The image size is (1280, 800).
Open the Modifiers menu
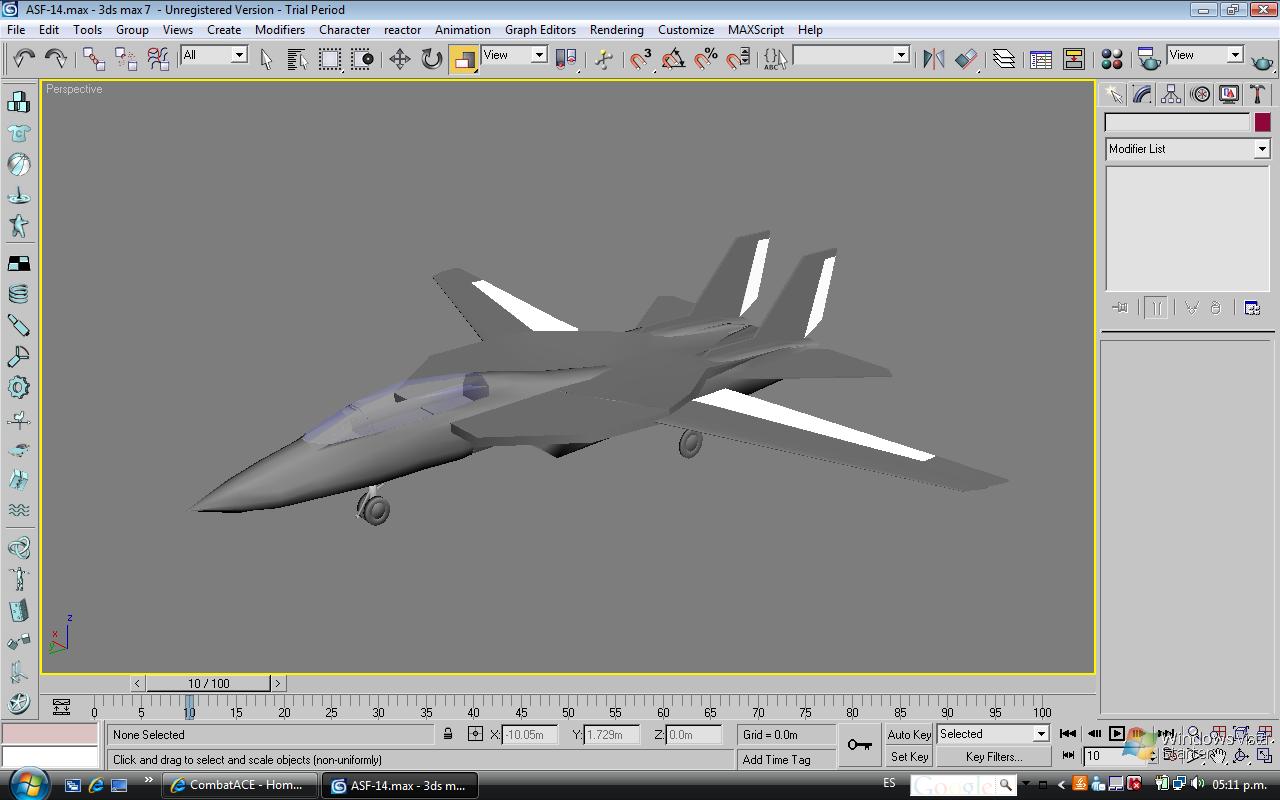(280, 29)
